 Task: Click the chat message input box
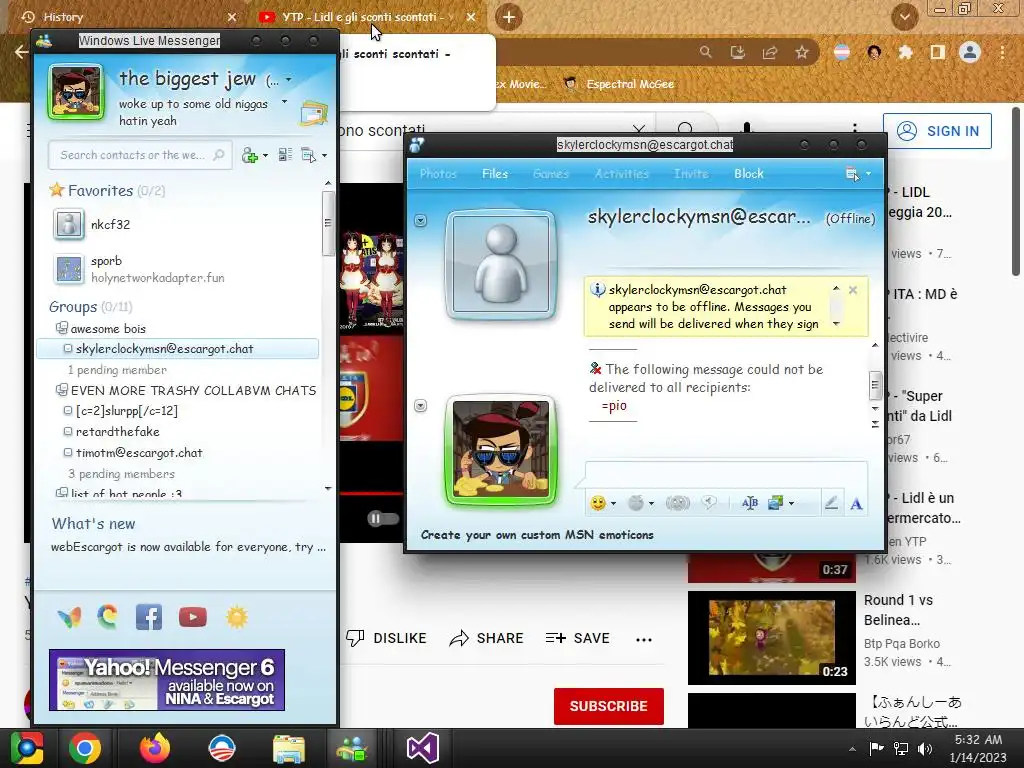pyautogui.click(x=726, y=473)
